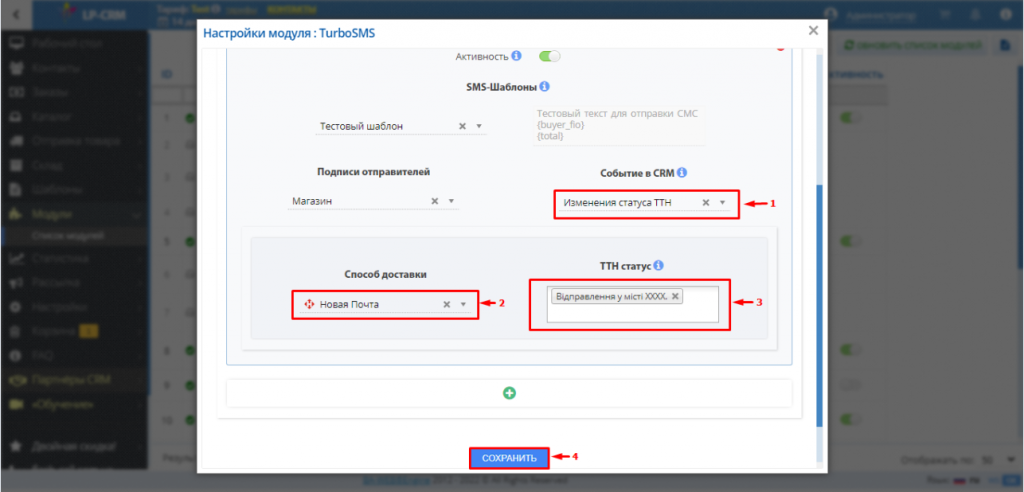
Task: Clear the Новая Почта delivery method
Action: click(x=447, y=304)
